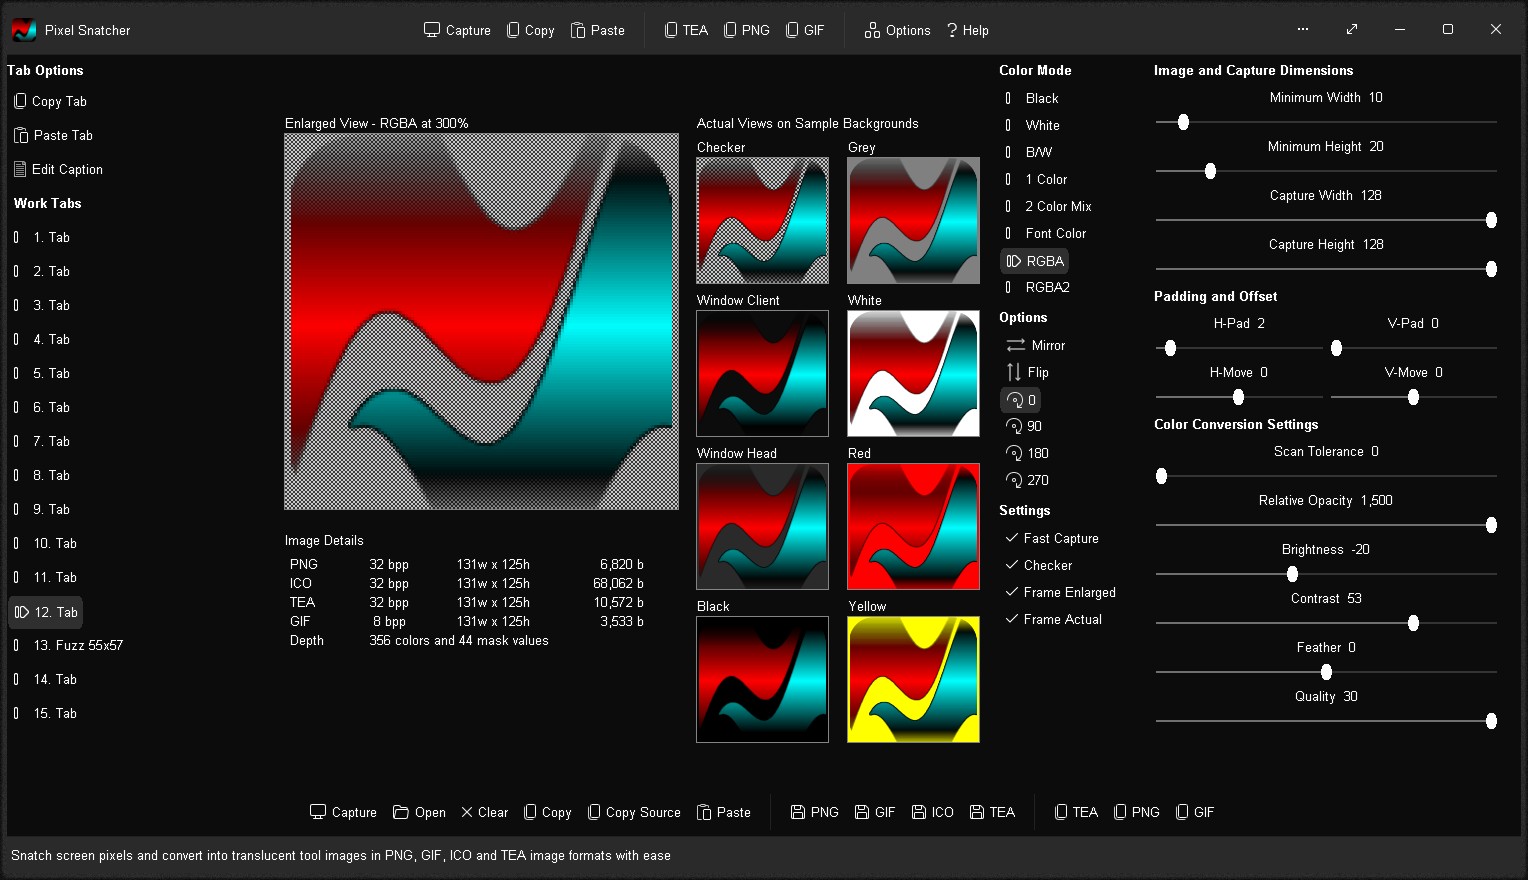Click the Edit Caption icon

20,169
